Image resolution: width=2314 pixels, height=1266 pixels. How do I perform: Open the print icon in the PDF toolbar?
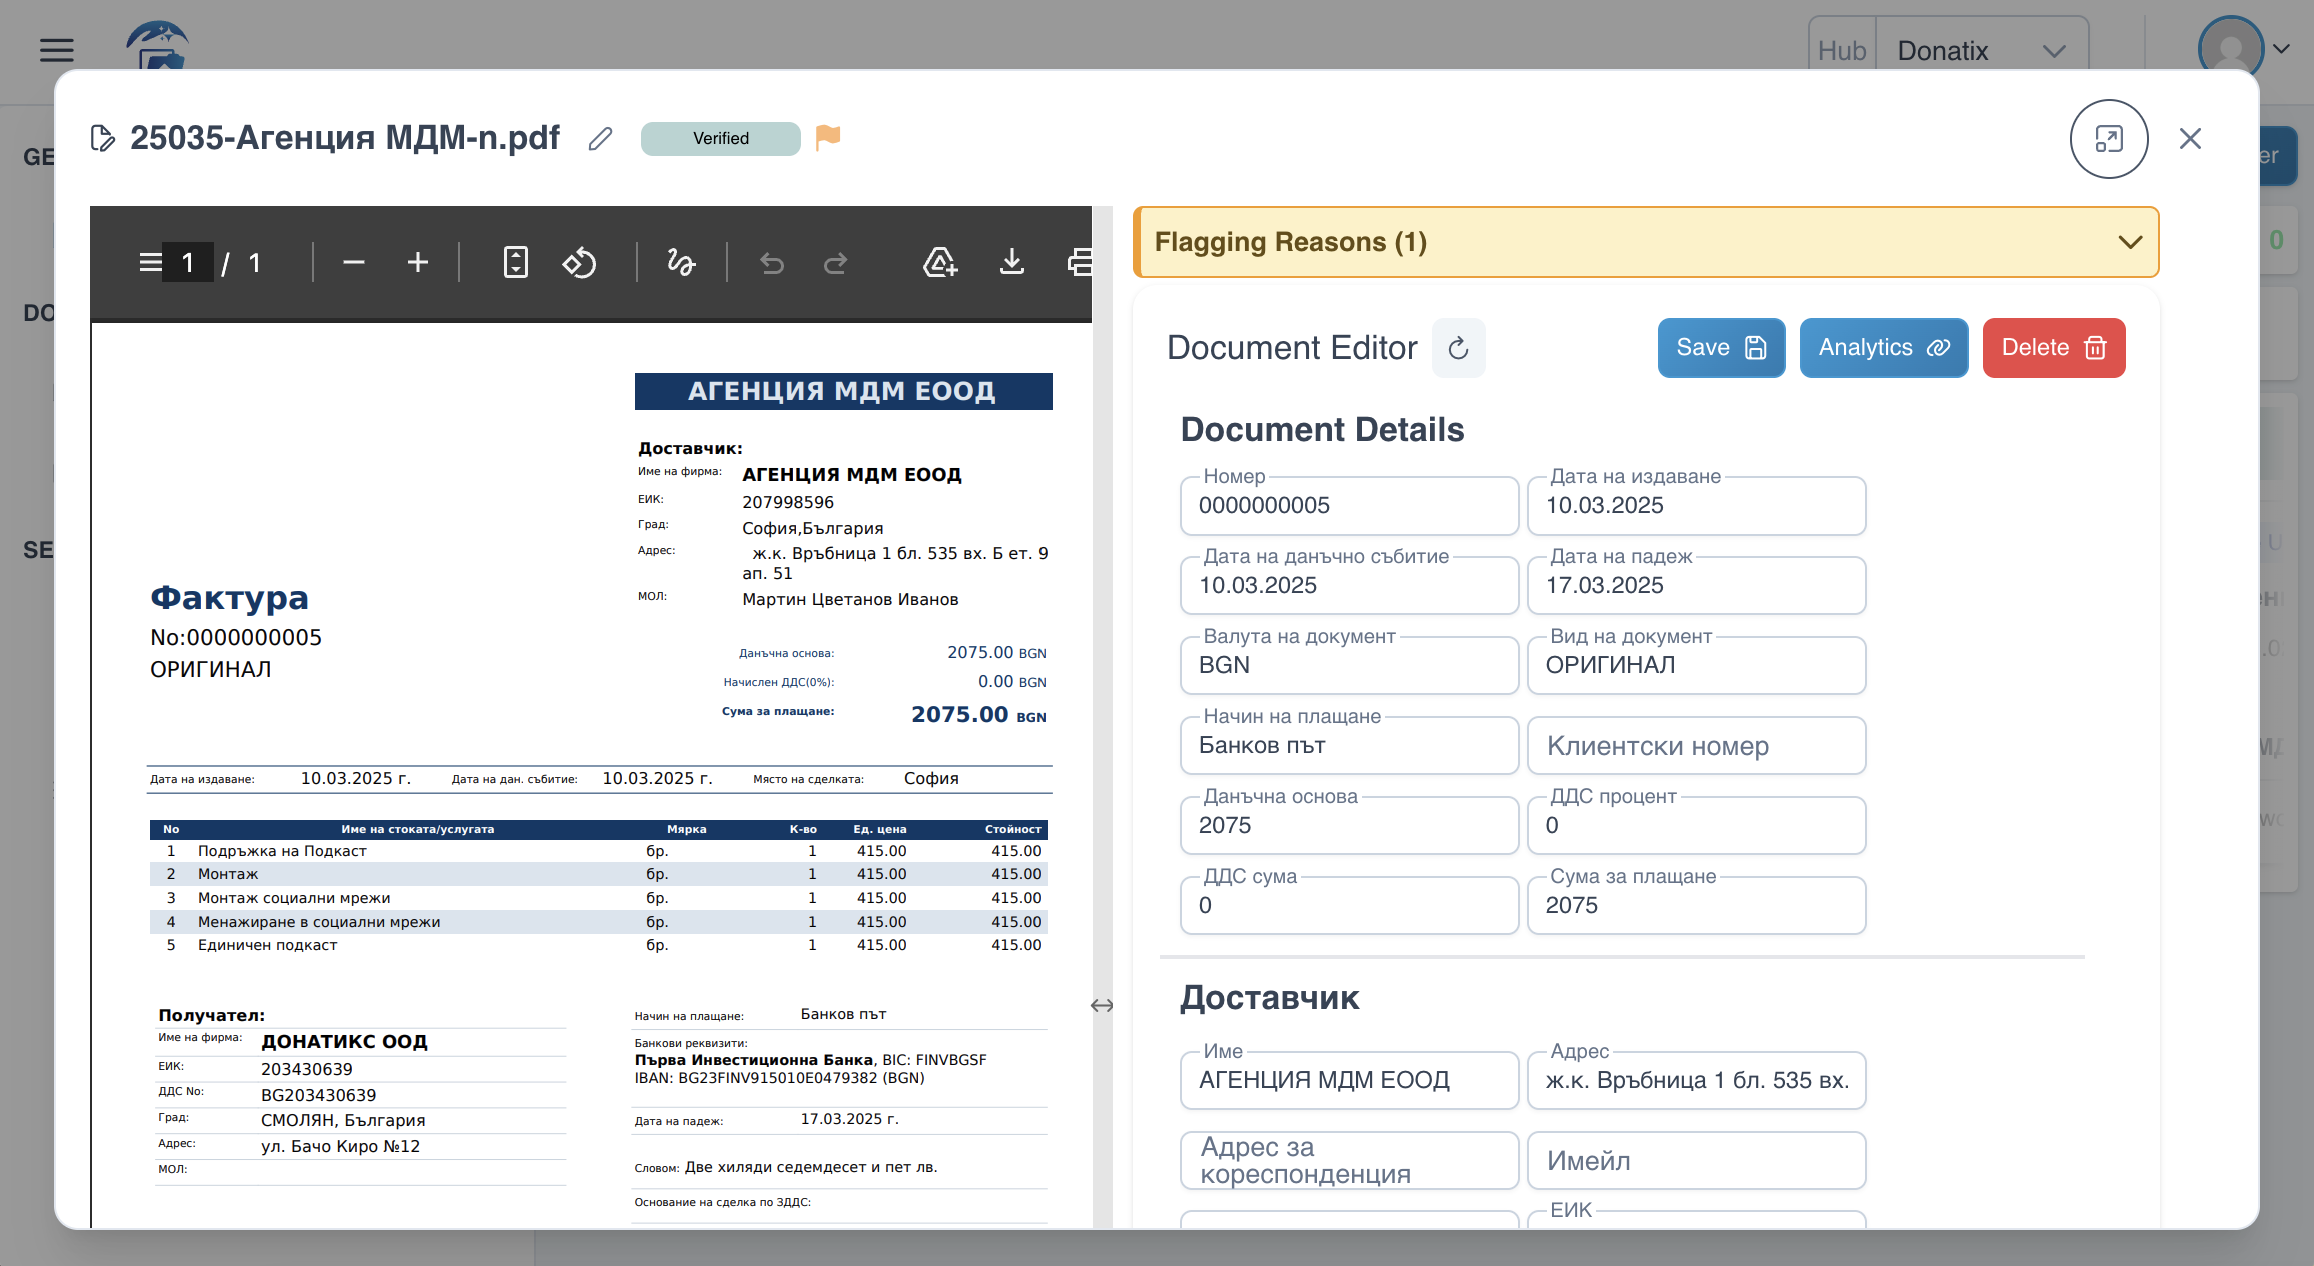[x=1081, y=262]
